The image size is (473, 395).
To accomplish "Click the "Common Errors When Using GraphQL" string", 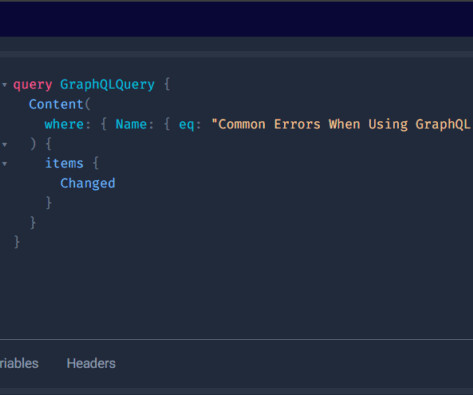I will (x=342, y=124).
